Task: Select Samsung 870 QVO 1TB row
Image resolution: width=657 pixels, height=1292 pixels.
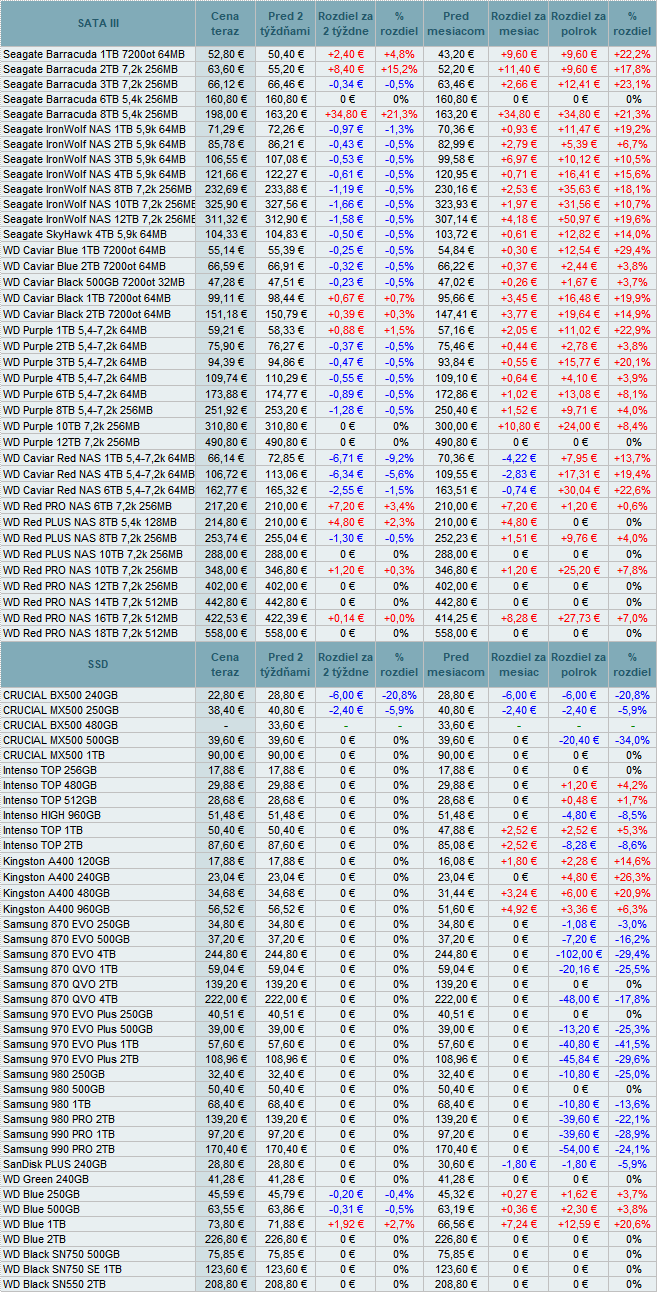Action: [328, 969]
